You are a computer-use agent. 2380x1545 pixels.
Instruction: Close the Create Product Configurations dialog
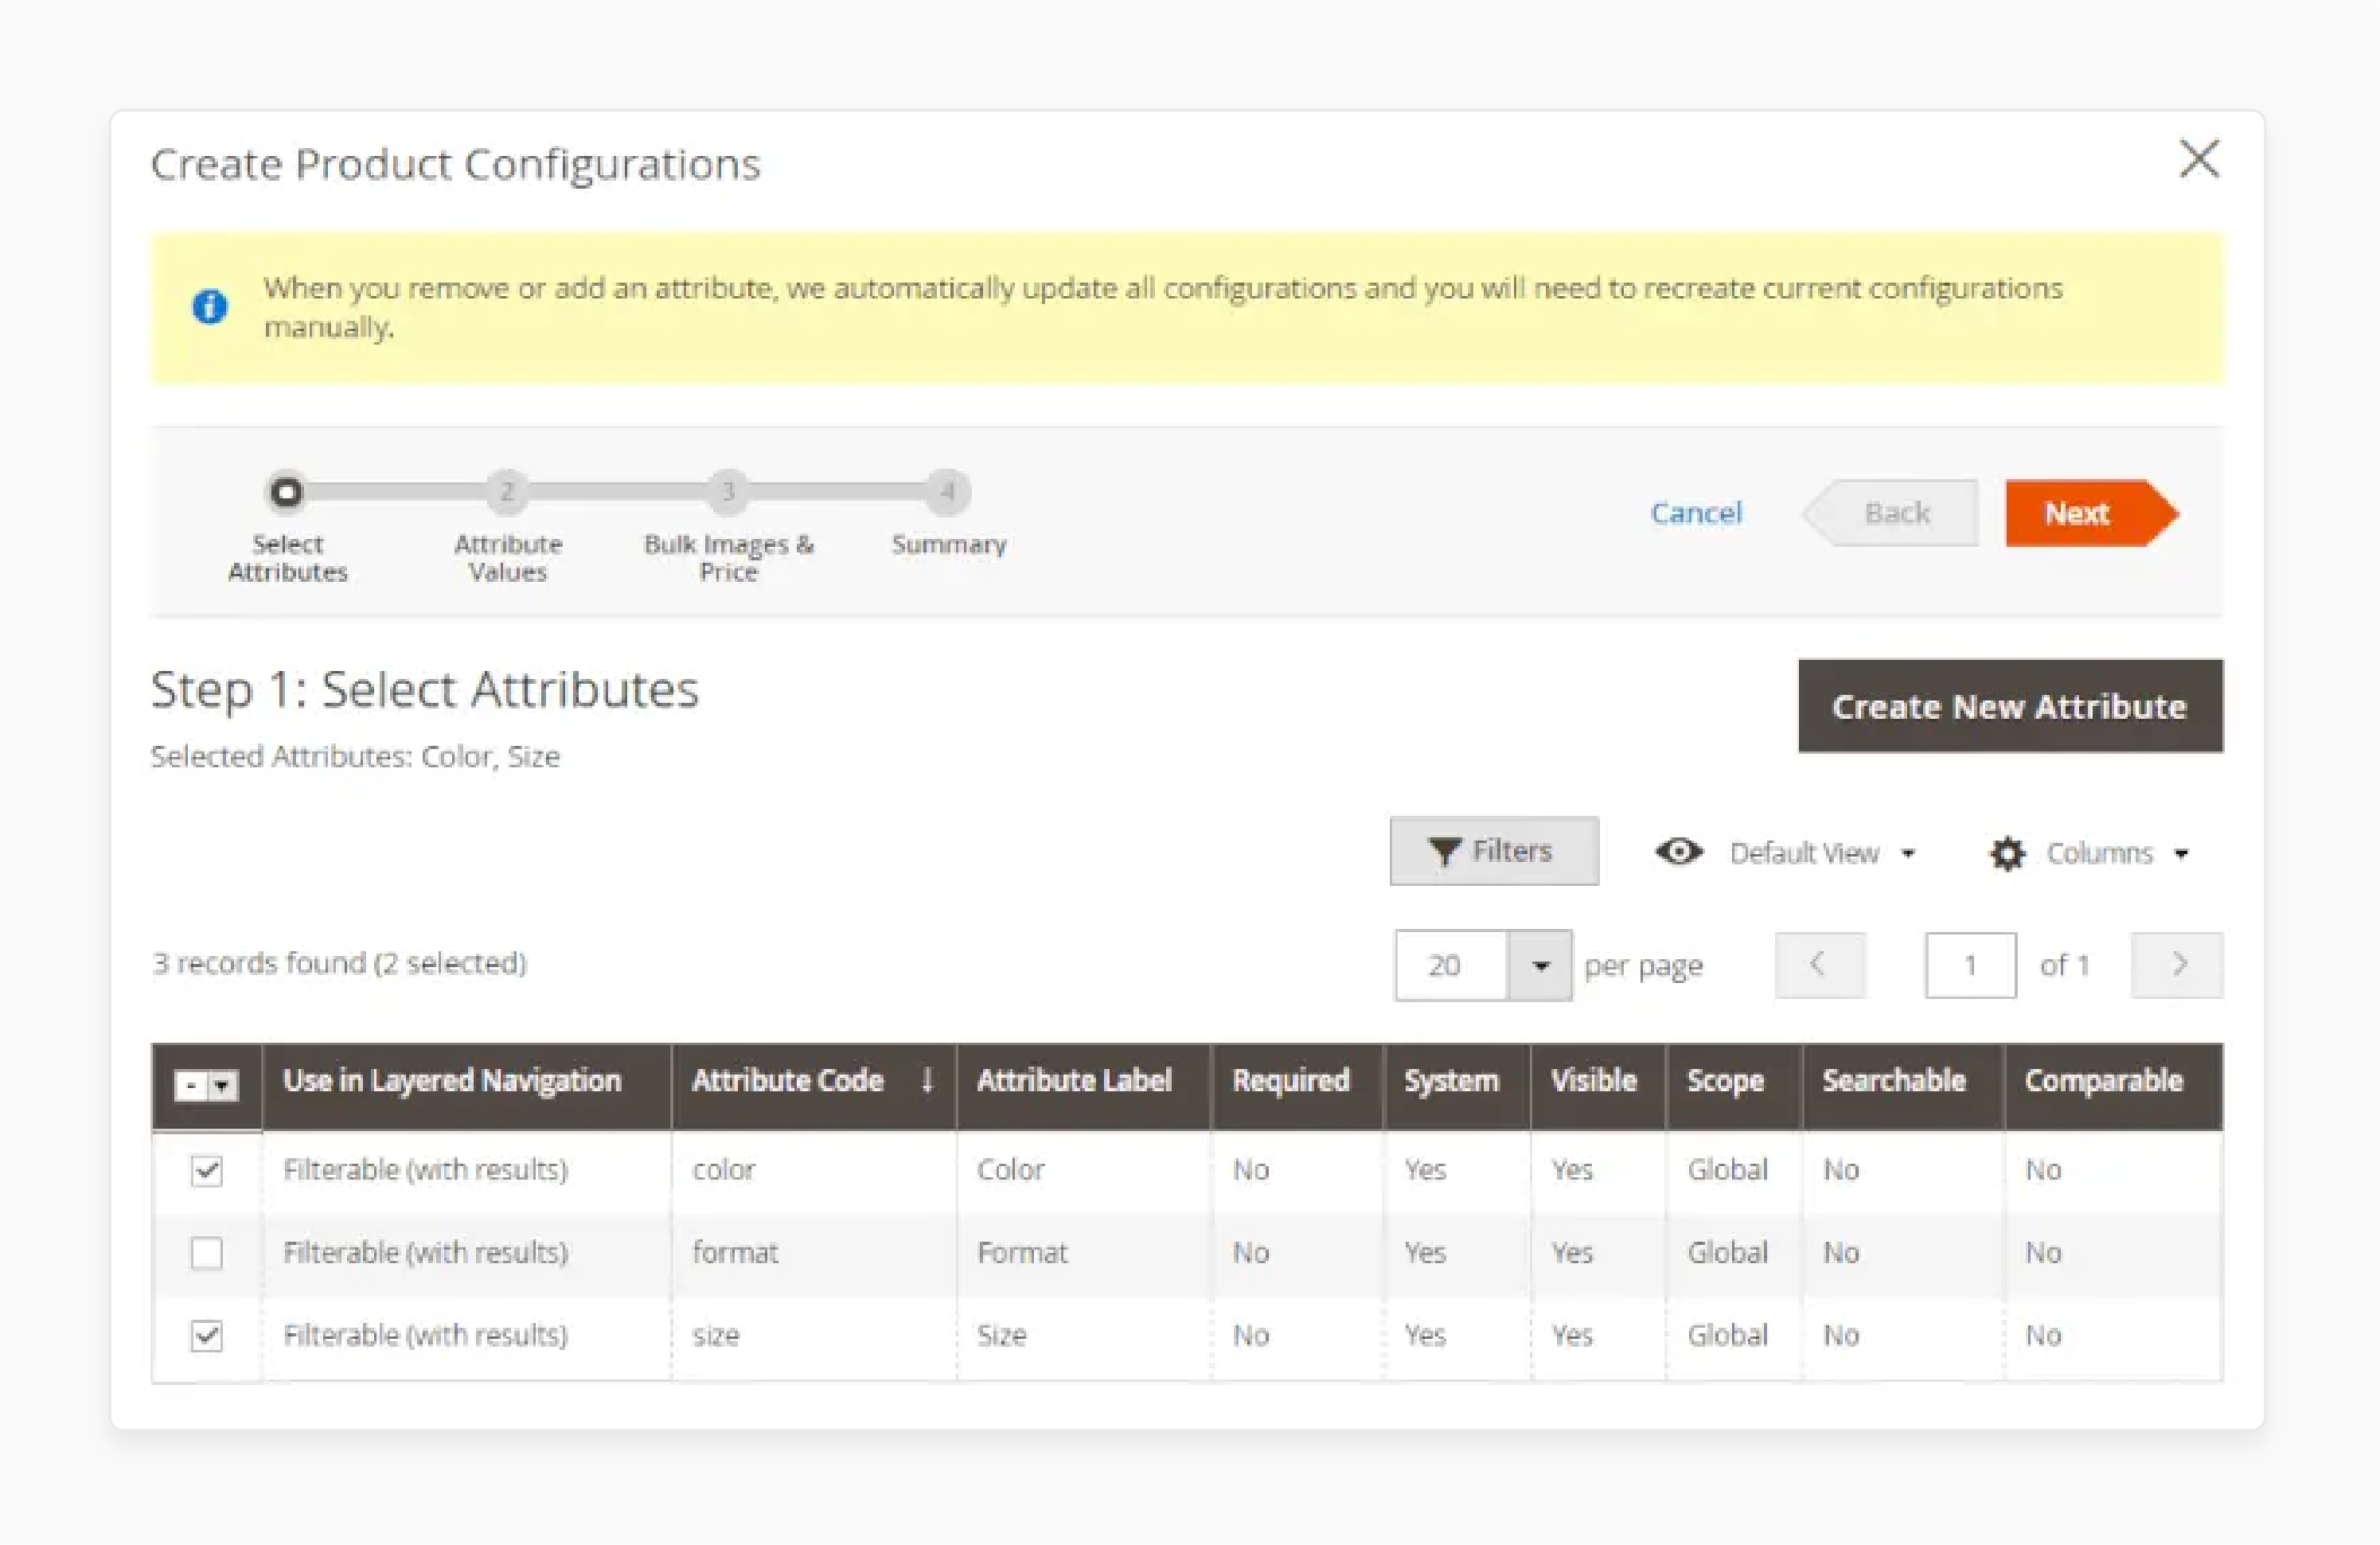click(x=2199, y=159)
